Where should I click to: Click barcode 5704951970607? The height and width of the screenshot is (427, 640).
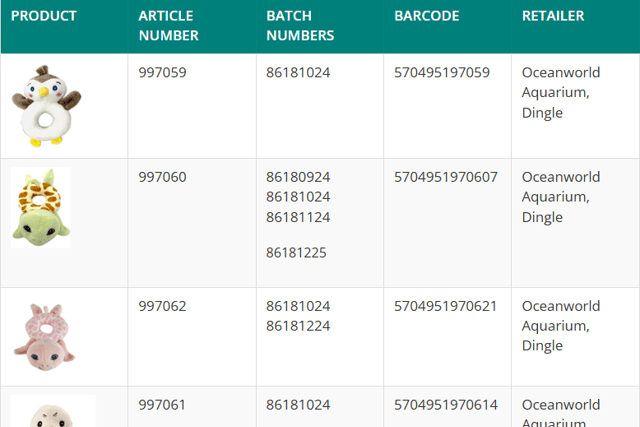click(446, 177)
